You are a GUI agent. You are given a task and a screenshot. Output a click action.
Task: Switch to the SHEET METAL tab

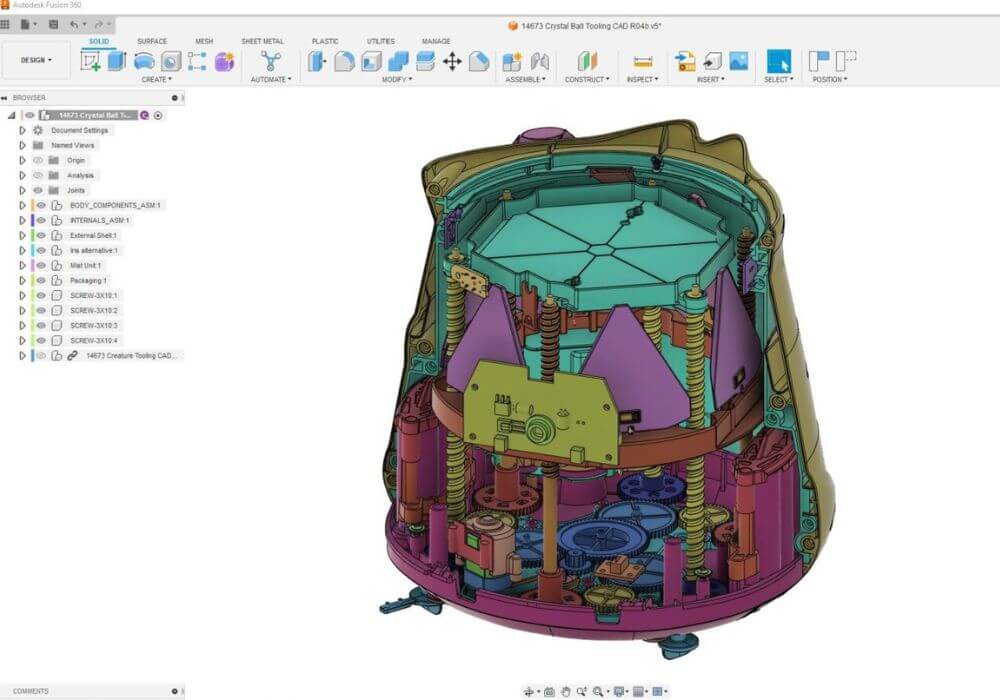tap(262, 41)
